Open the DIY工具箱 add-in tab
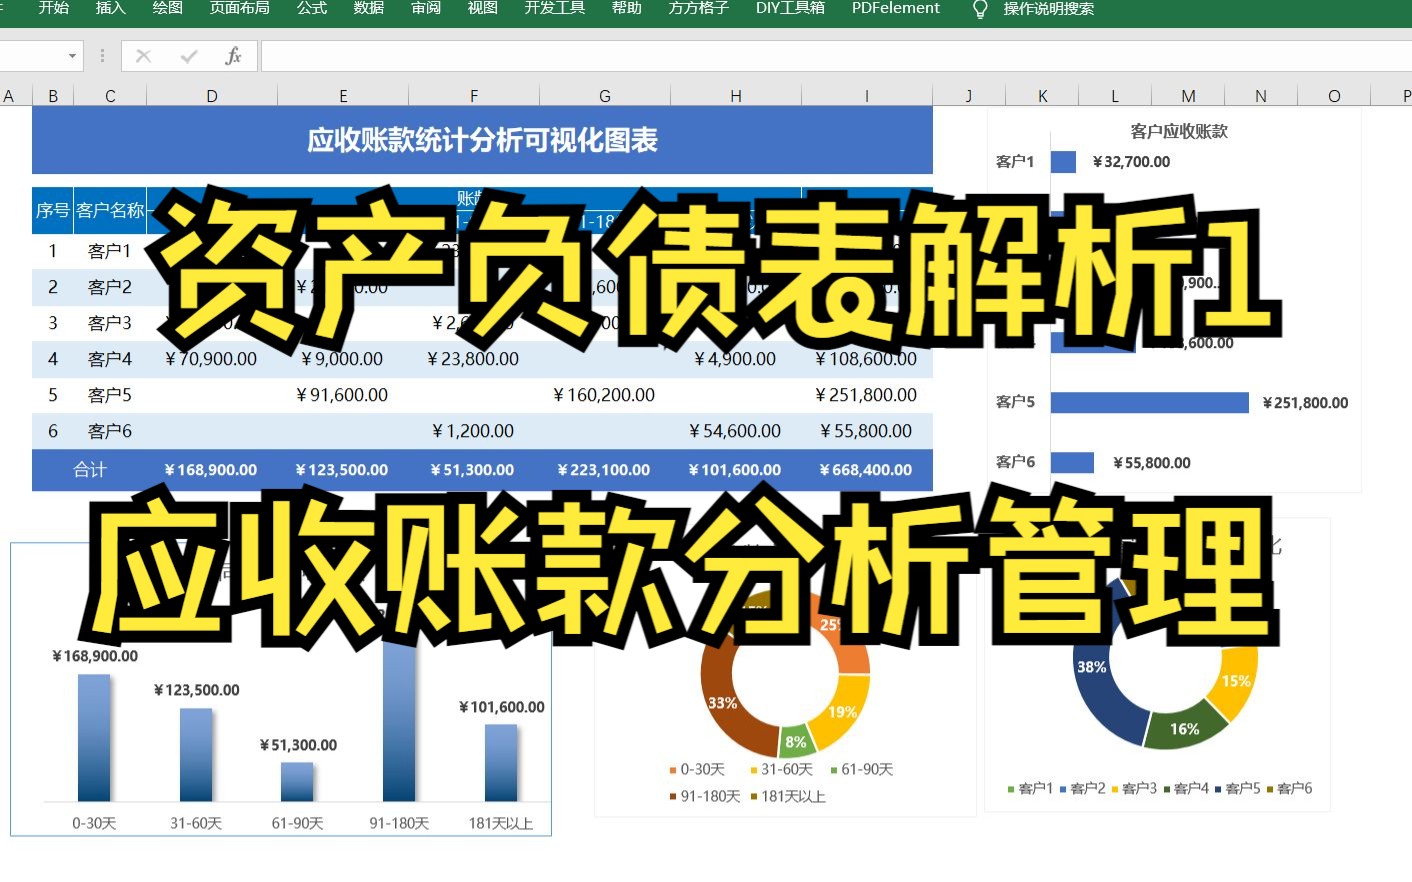This screenshot has width=1412, height=882. pos(790,9)
